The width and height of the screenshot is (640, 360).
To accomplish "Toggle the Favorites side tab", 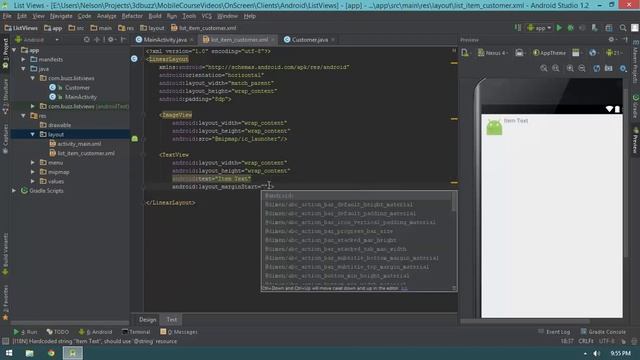I will (x=5, y=303).
